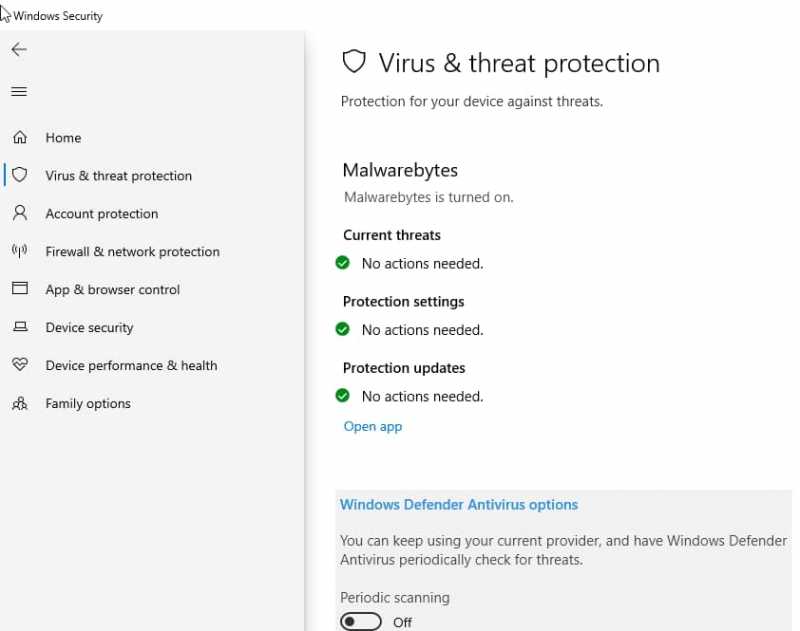Click the Device performance & health heart icon
The width and height of the screenshot is (800, 631).
pos(20,365)
